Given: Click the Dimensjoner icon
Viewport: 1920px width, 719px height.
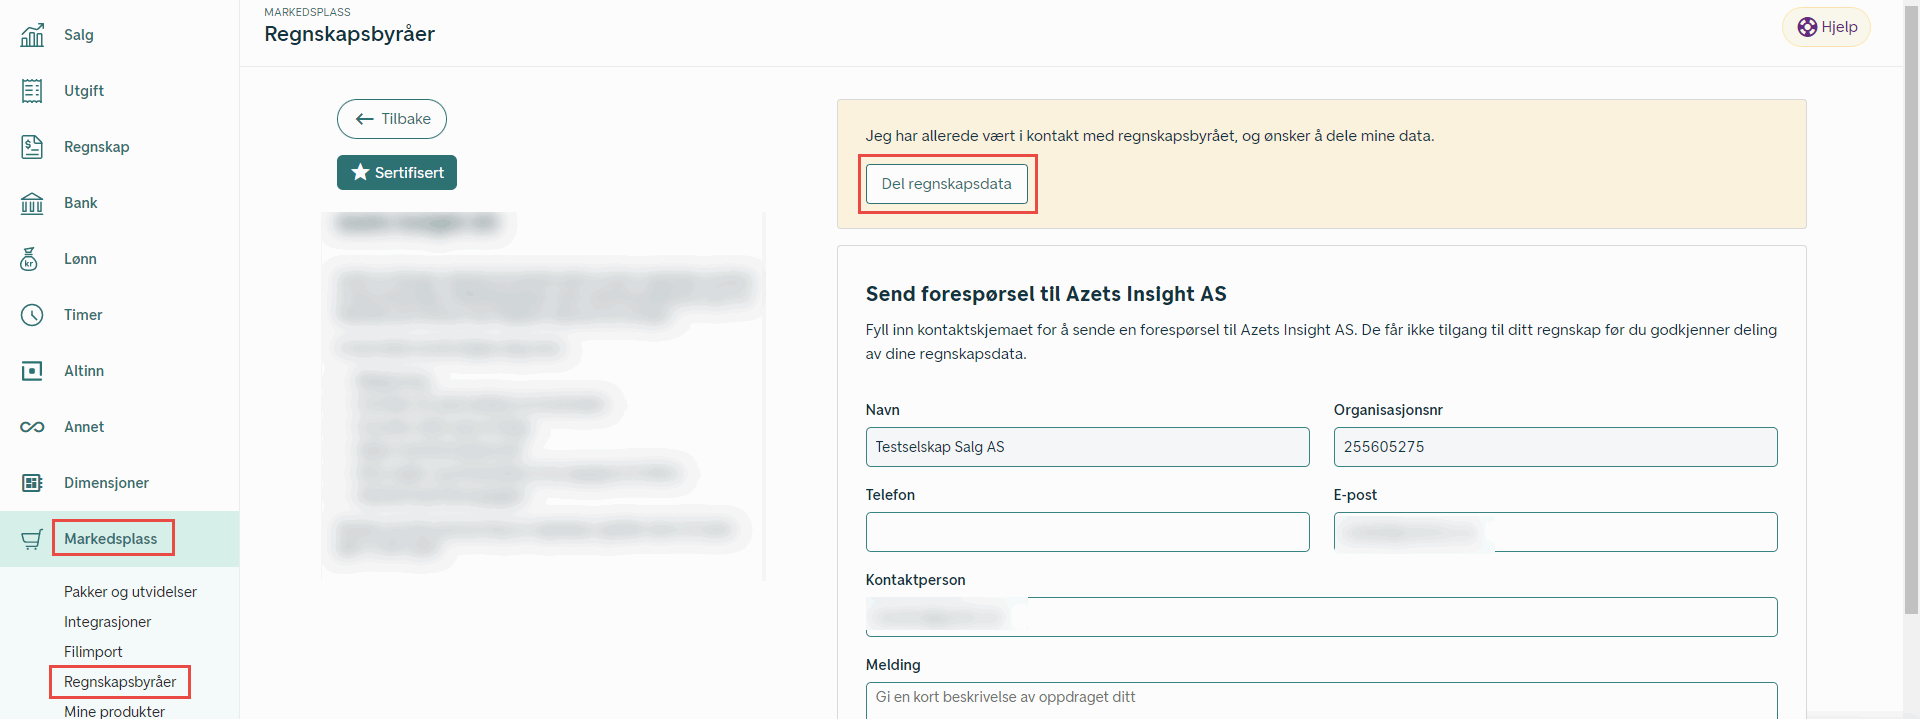Looking at the screenshot, I should [x=32, y=483].
